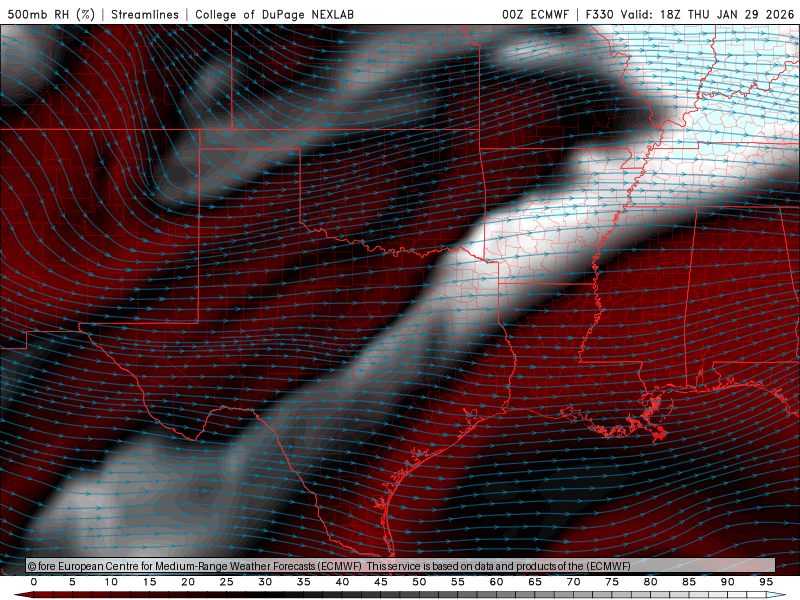
Task: Click 'Valid: 18Z THU JAN 29 2026' text
Action: click(x=707, y=14)
